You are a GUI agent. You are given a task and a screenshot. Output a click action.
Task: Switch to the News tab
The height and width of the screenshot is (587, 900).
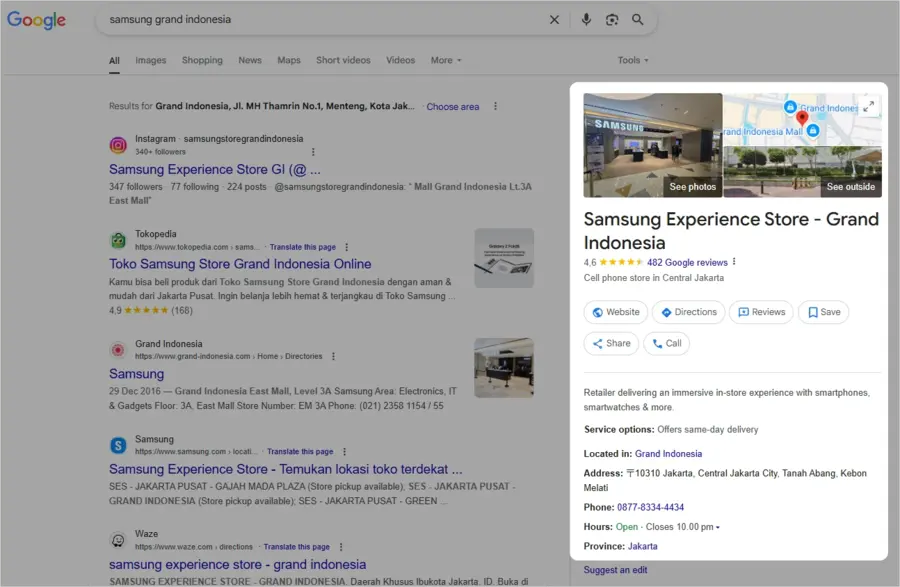coord(250,60)
